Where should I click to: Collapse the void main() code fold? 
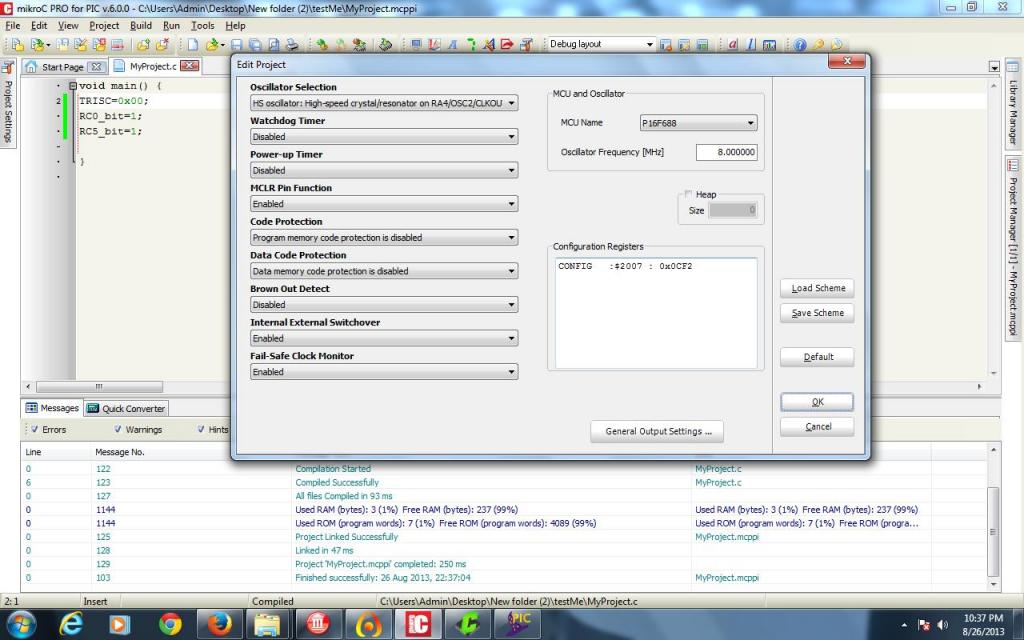click(x=73, y=86)
